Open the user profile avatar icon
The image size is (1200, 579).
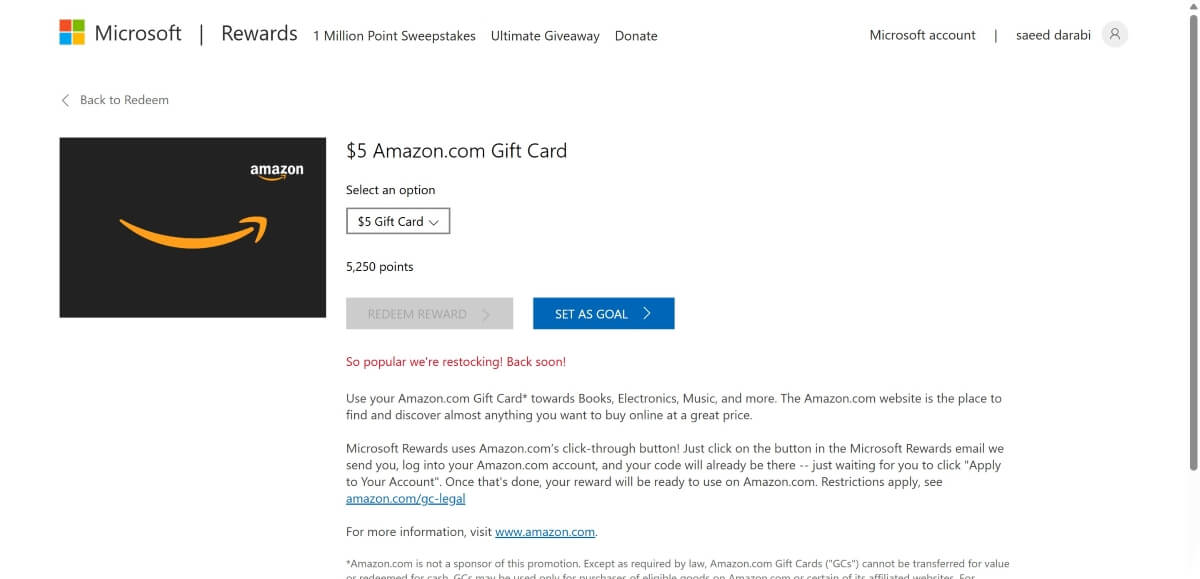point(1114,34)
